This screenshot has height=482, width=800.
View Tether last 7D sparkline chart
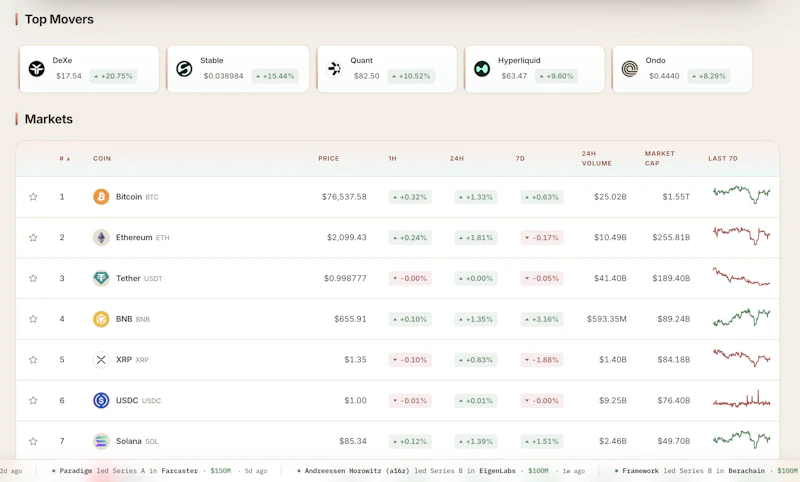pos(741,276)
